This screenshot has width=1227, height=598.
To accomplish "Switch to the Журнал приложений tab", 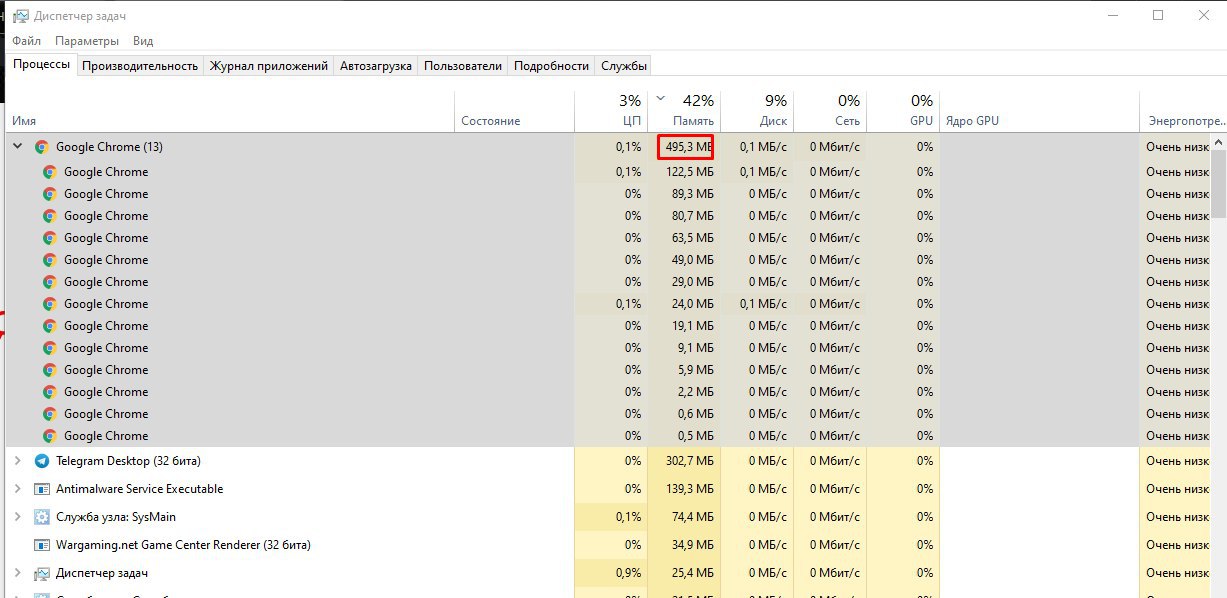I will tap(269, 66).
